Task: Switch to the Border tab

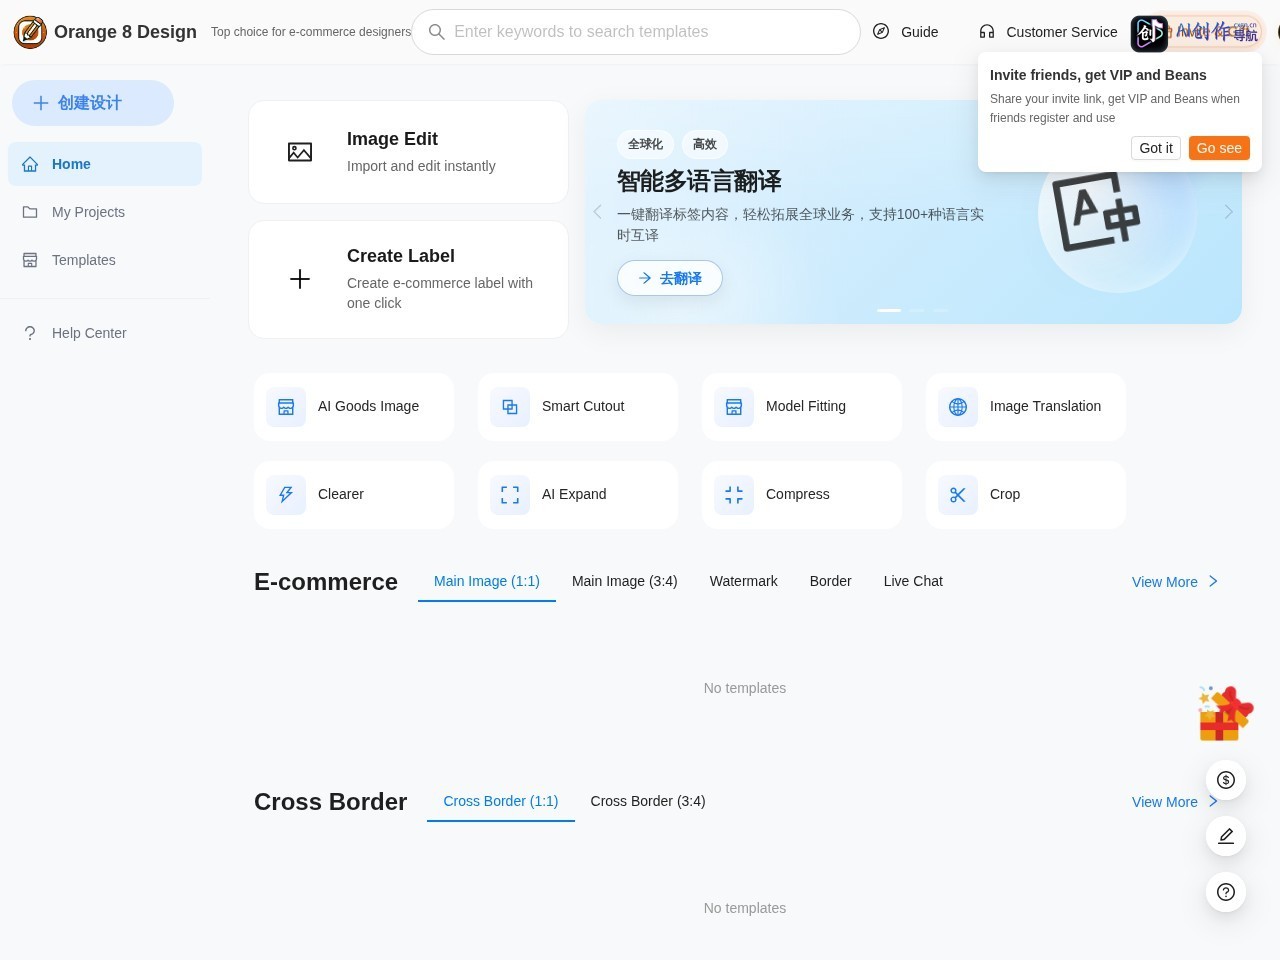Action: (831, 581)
